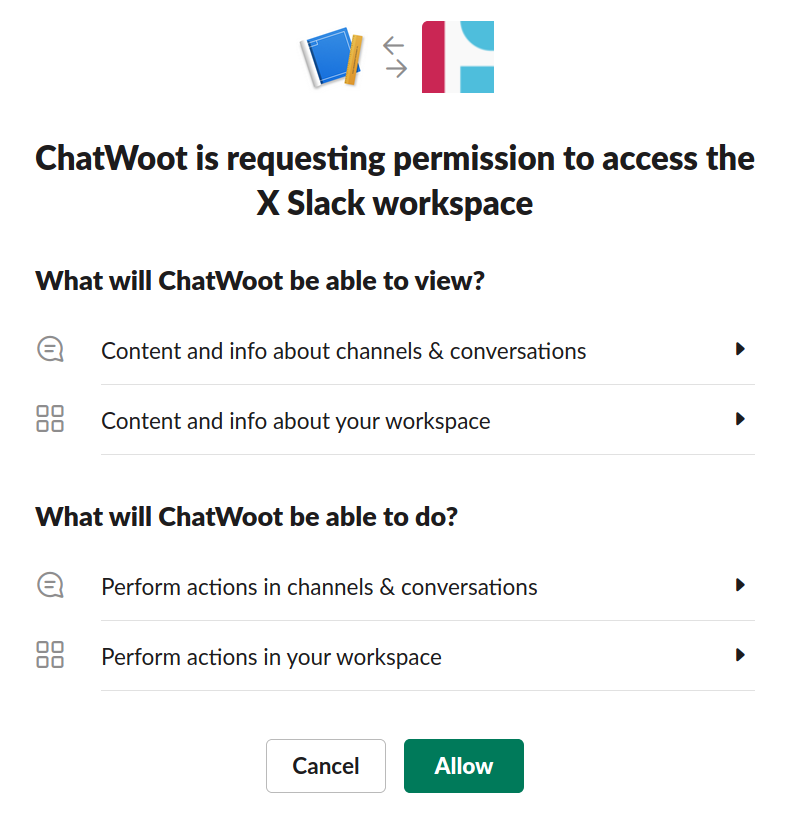799x818 pixels.
Task: Click the left-pointing arrow above the Slack logo
Action: click(392, 44)
